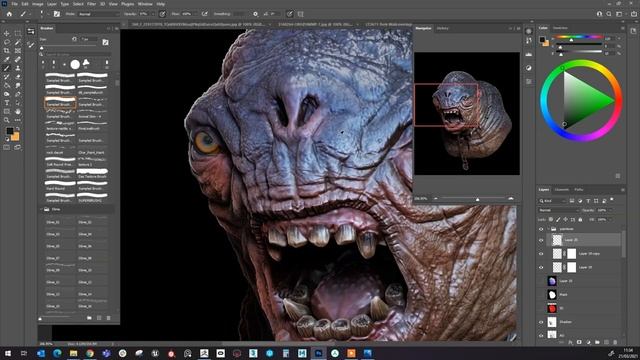Image resolution: width=640 pixels, height=360 pixels.
Task: Open the Filter menu
Action: 91,4
